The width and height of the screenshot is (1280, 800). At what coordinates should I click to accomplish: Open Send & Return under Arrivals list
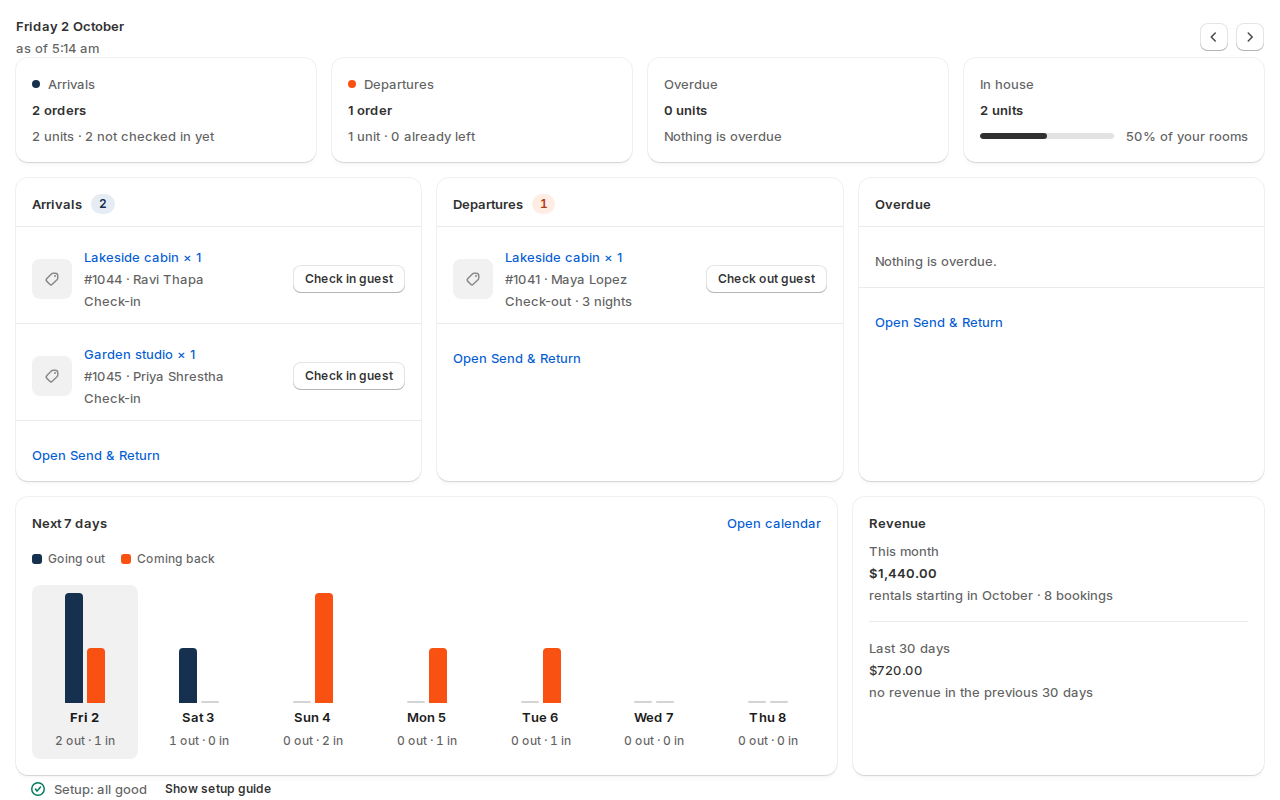(96, 455)
